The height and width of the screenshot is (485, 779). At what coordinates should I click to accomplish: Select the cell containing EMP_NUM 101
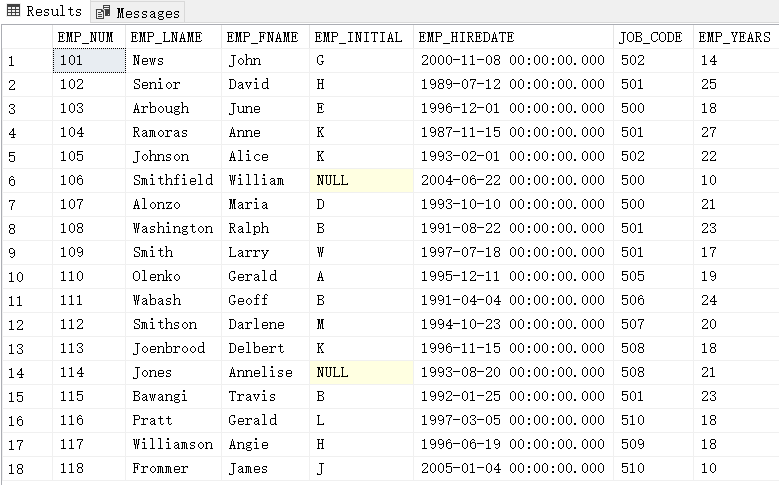tap(88, 61)
